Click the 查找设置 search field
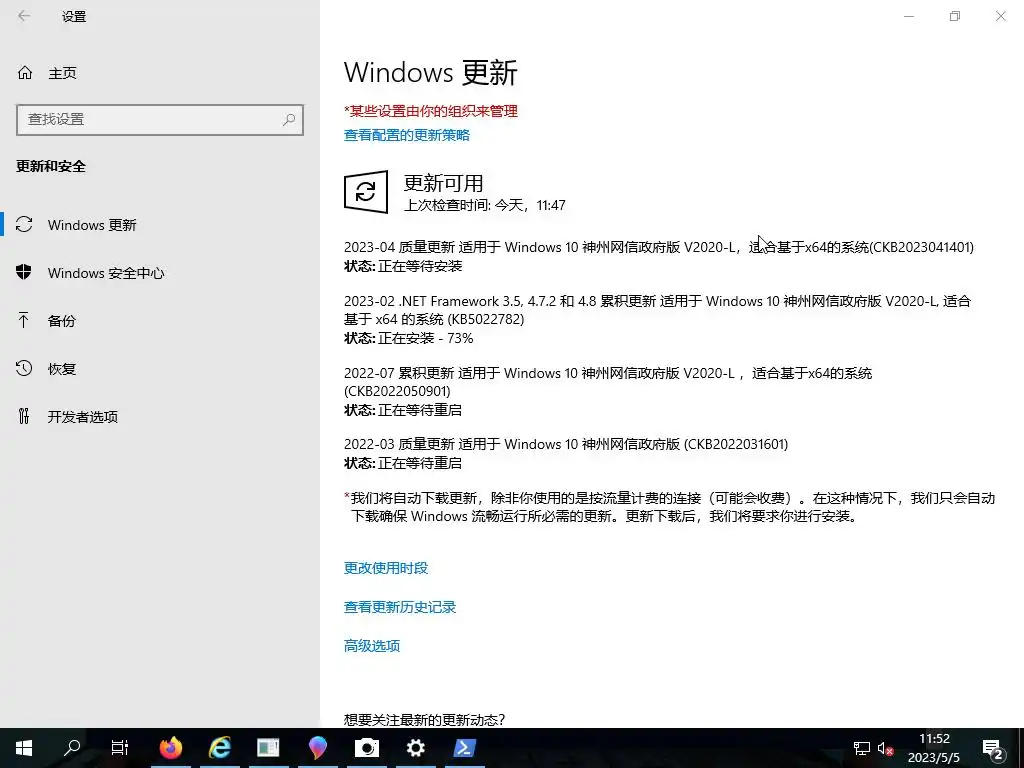The width and height of the screenshot is (1024, 768). pos(160,120)
